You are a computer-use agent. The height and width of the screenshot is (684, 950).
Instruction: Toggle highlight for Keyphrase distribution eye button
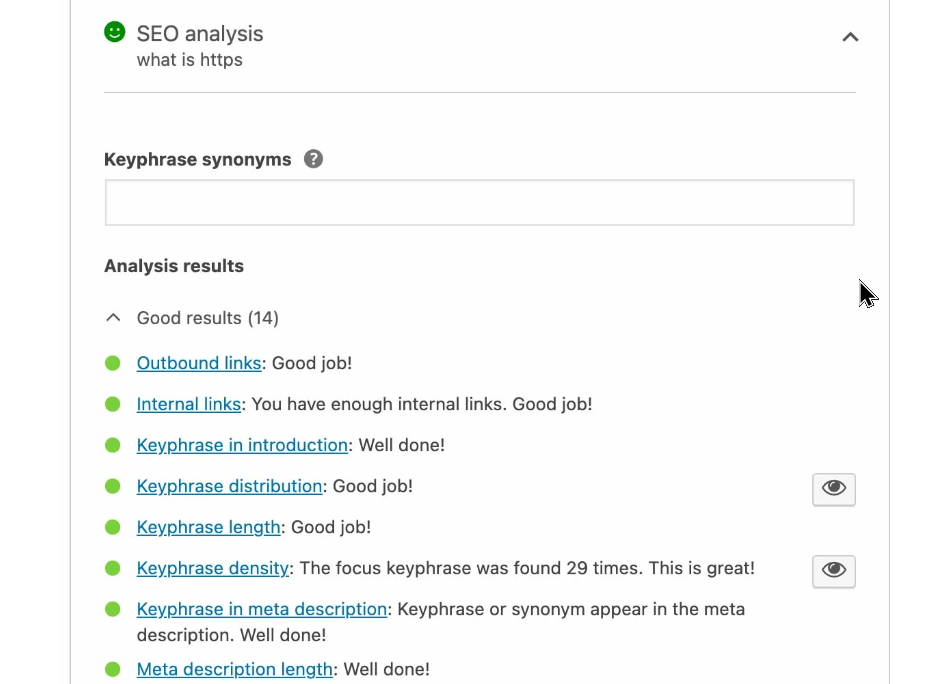(x=834, y=488)
